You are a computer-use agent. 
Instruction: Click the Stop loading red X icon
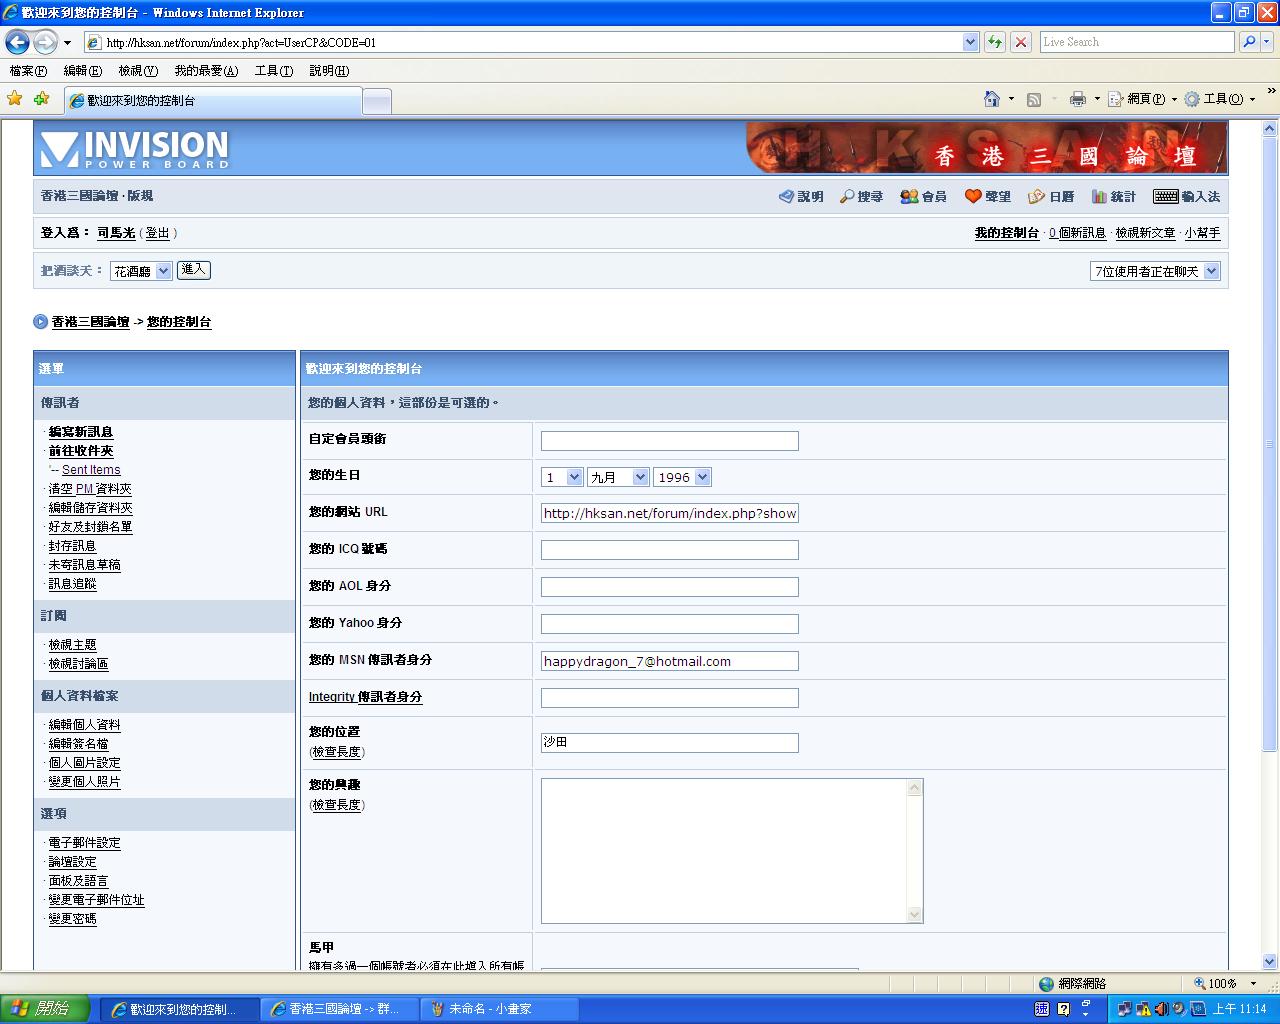pos(1020,42)
